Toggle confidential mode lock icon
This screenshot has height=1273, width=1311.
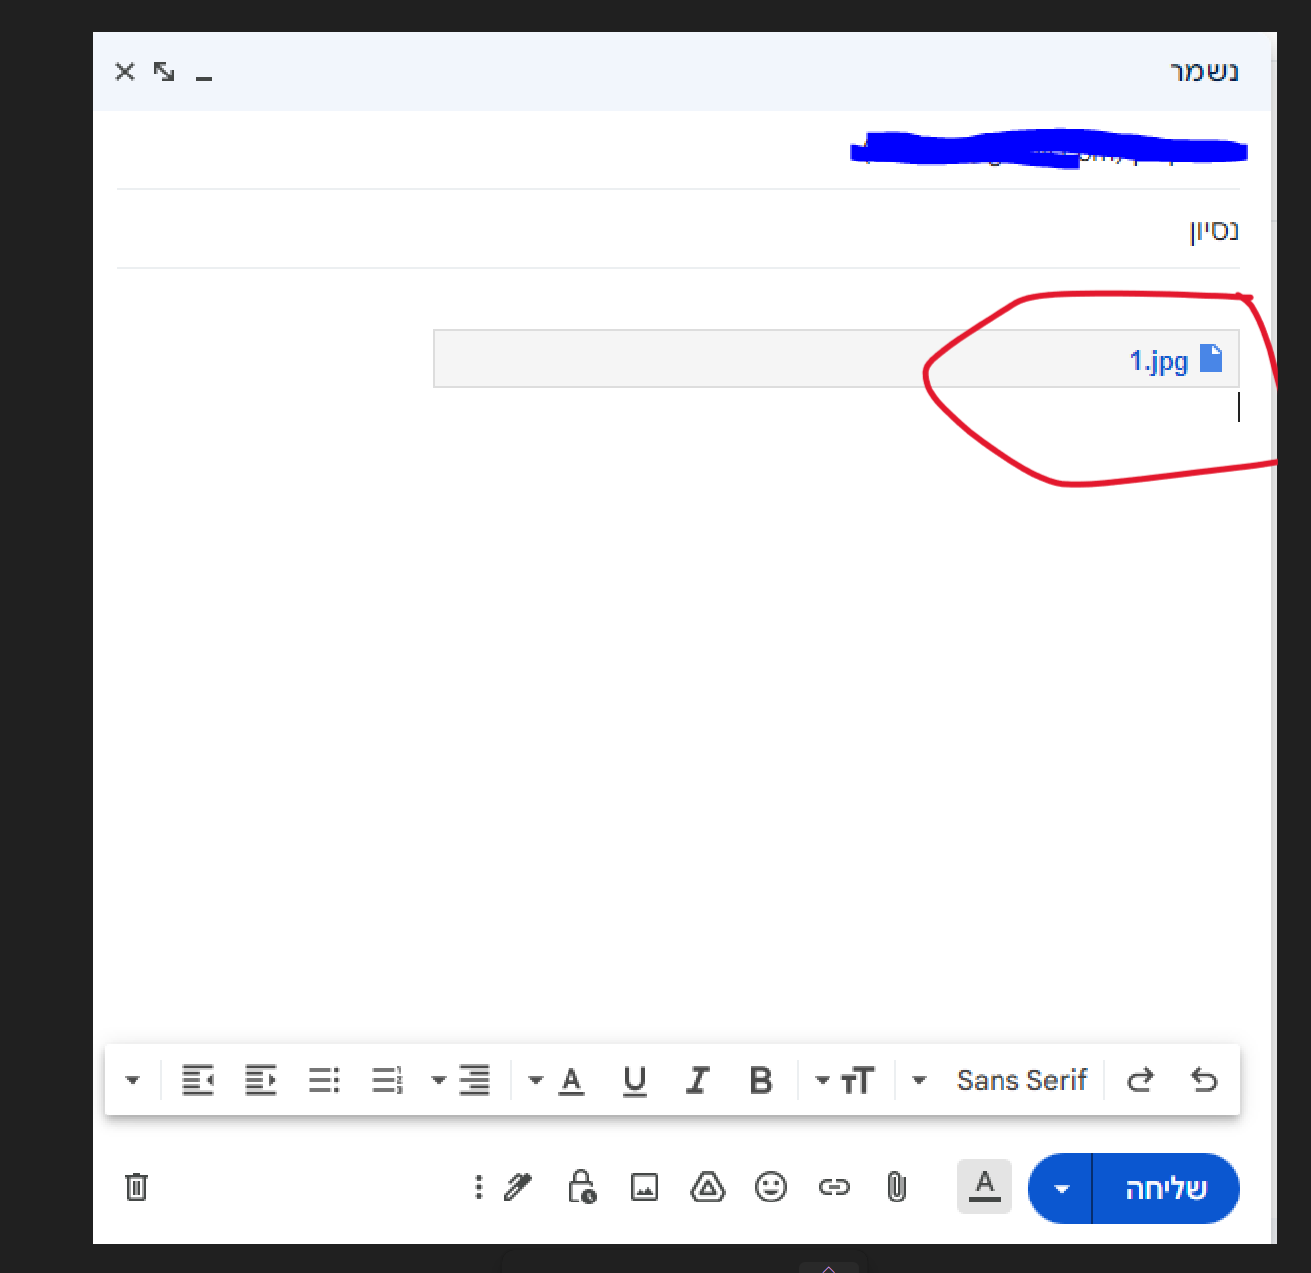coord(581,1187)
